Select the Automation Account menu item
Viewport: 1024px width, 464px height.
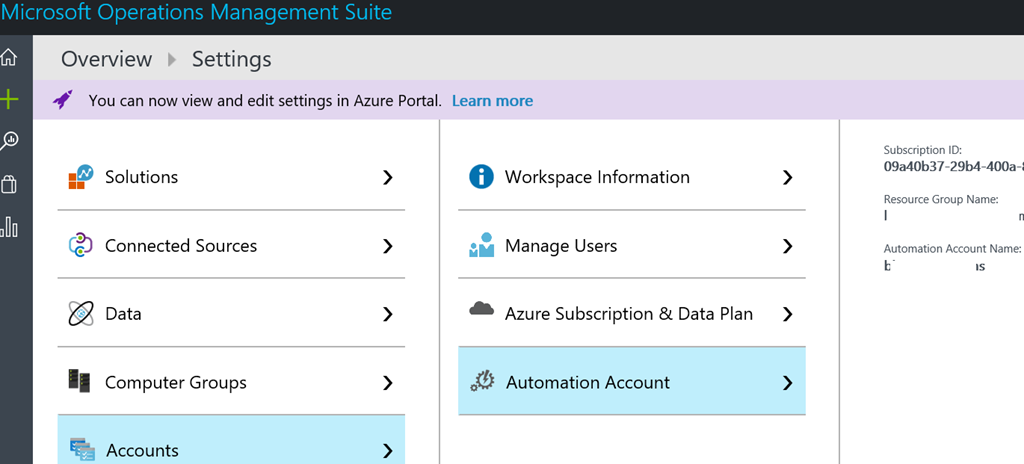click(588, 382)
